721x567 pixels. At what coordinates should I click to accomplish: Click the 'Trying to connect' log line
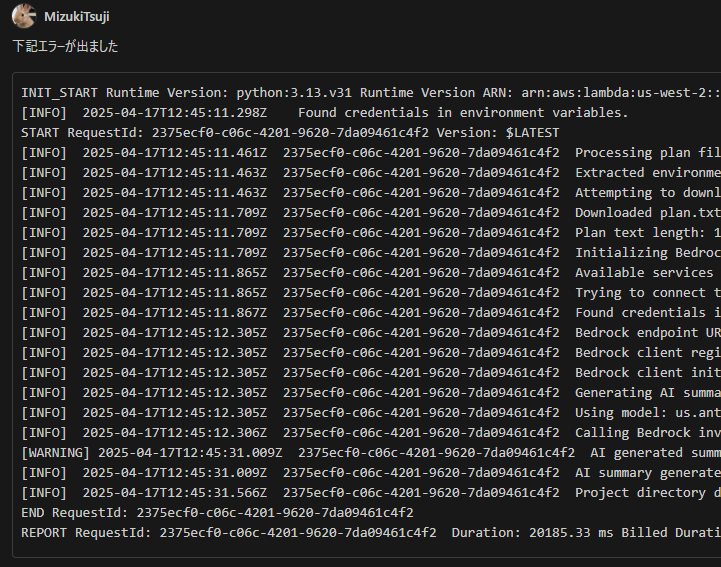point(371,293)
